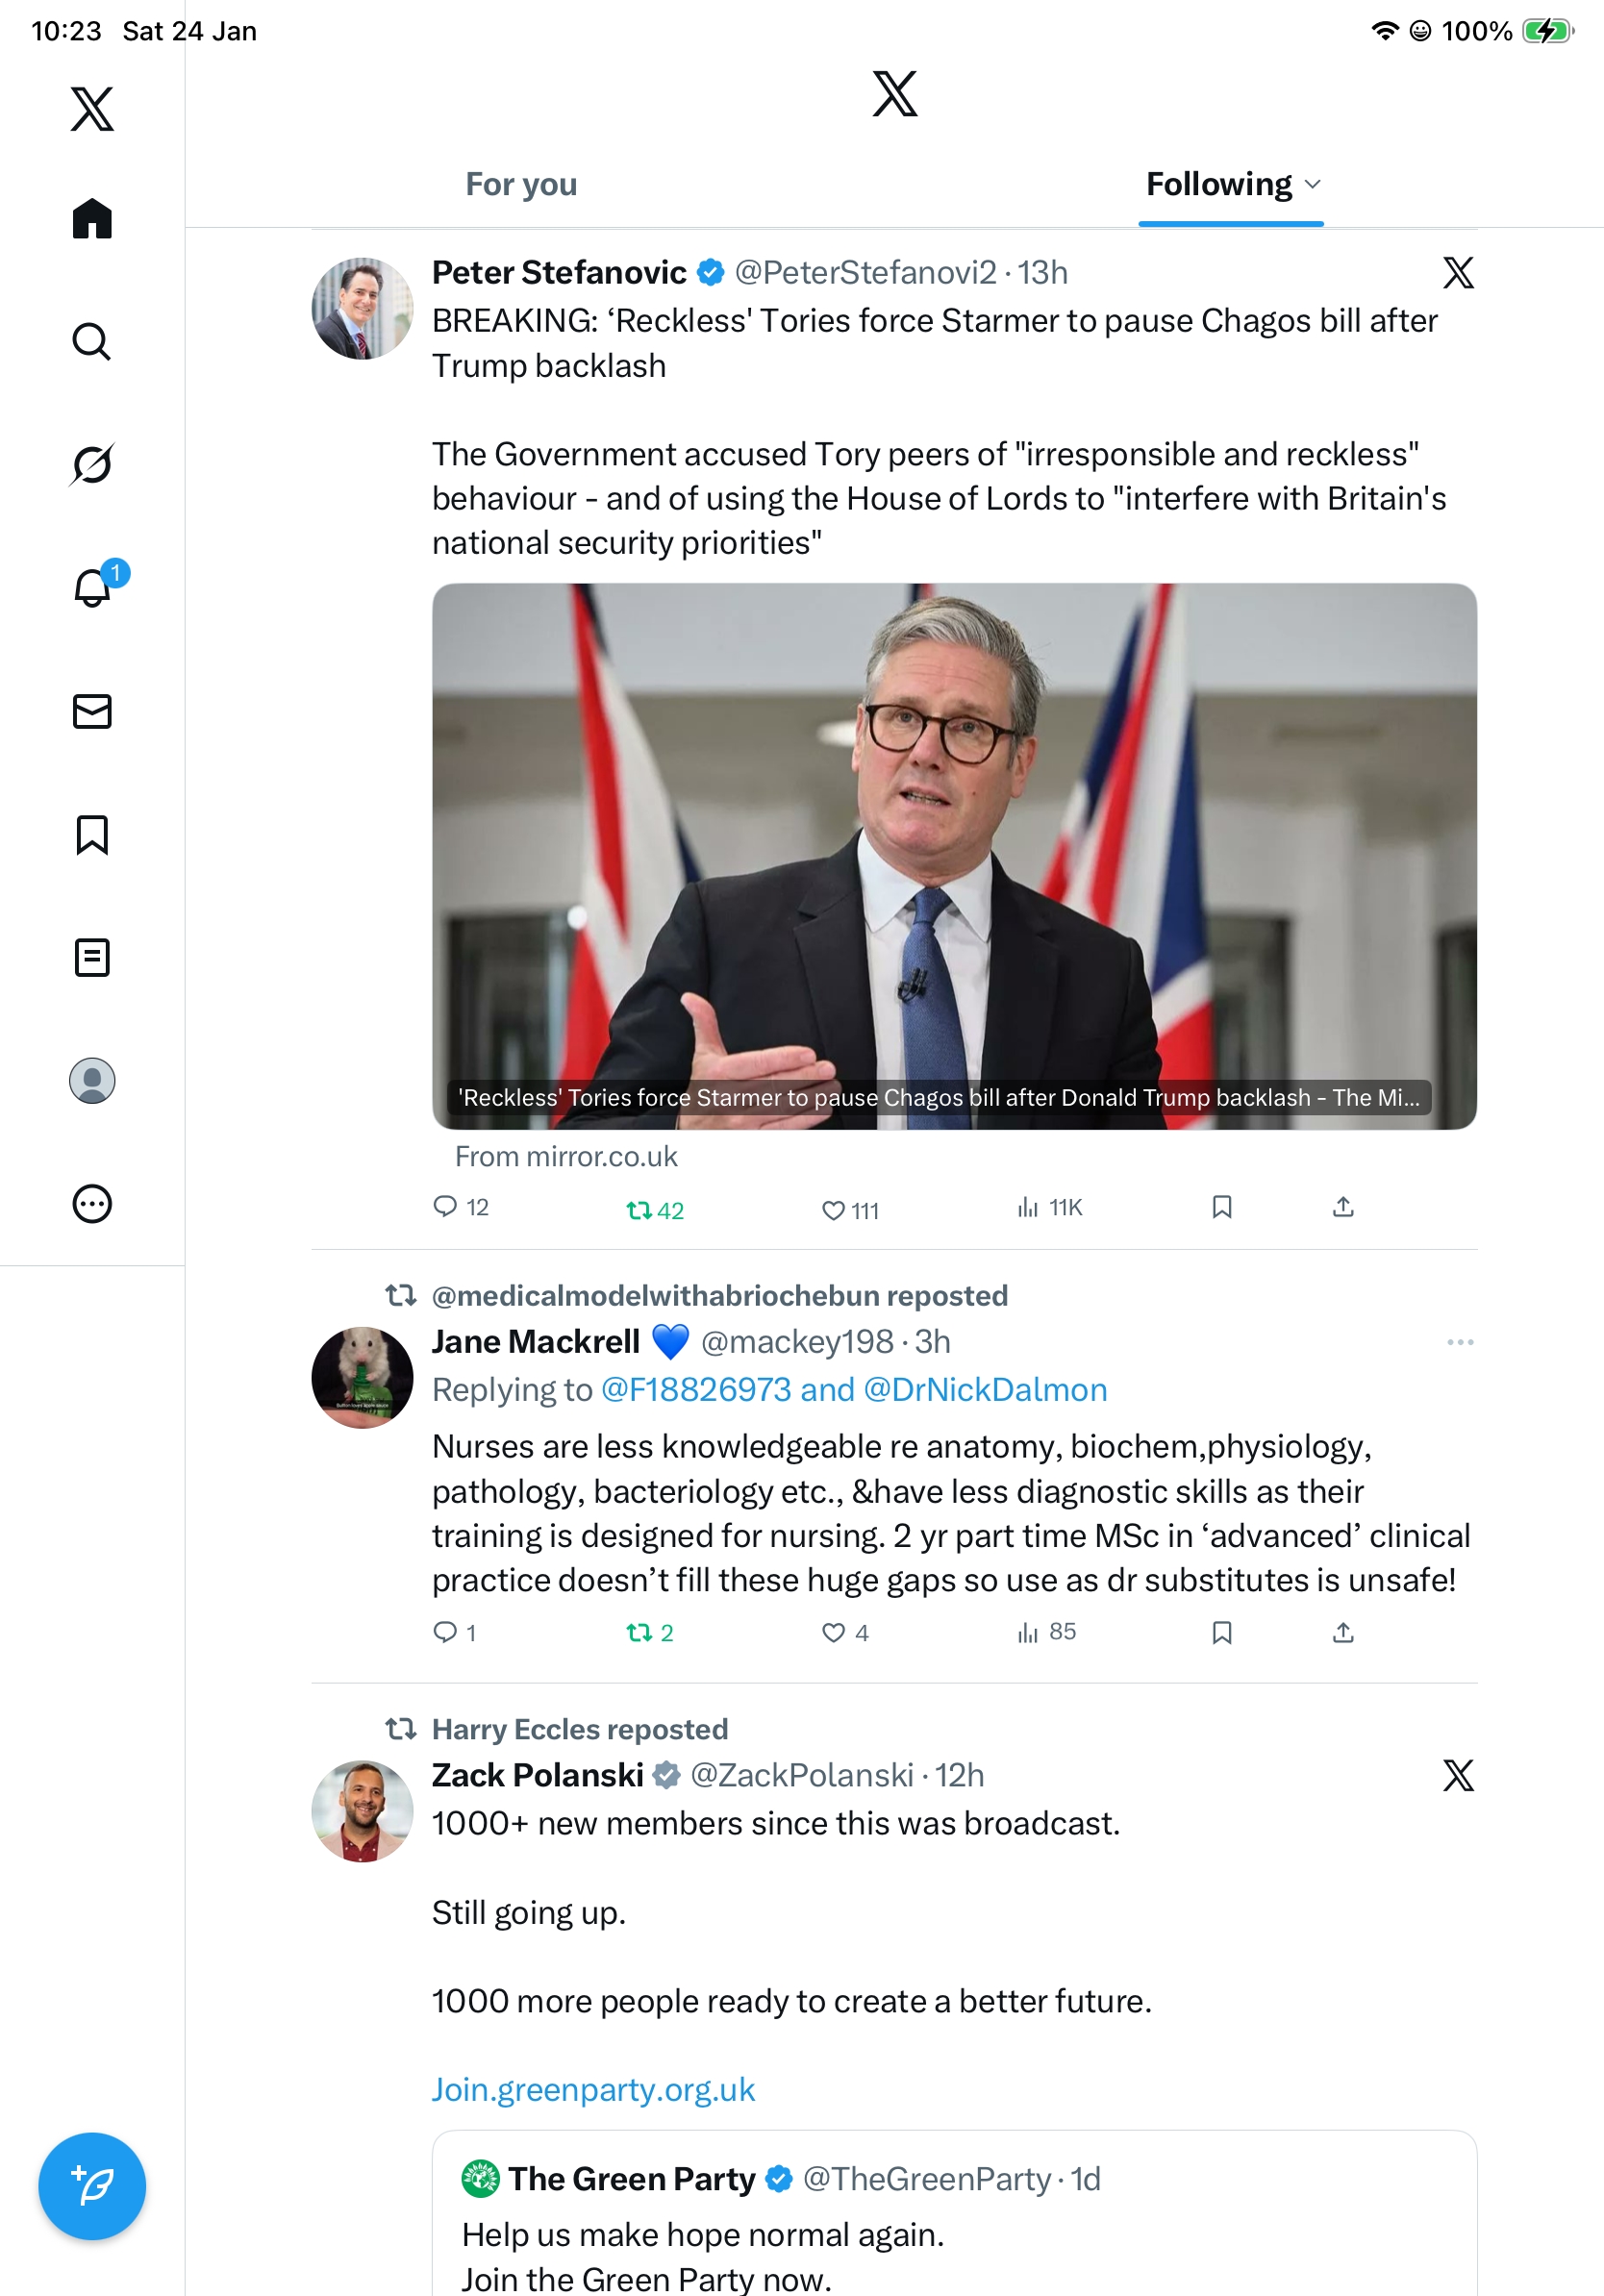The width and height of the screenshot is (1604, 2296).
Task: Open Lists icon in sidebar
Action: point(92,957)
